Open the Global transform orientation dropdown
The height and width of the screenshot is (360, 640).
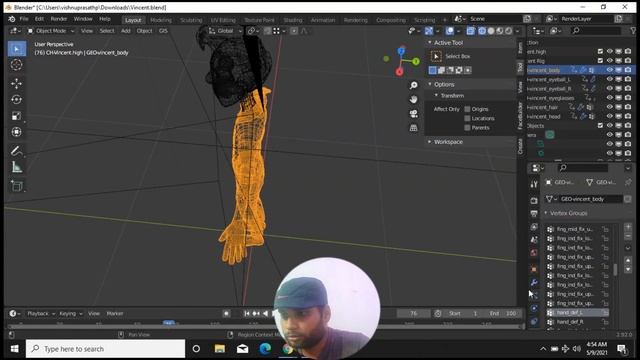[x=225, y=31]
